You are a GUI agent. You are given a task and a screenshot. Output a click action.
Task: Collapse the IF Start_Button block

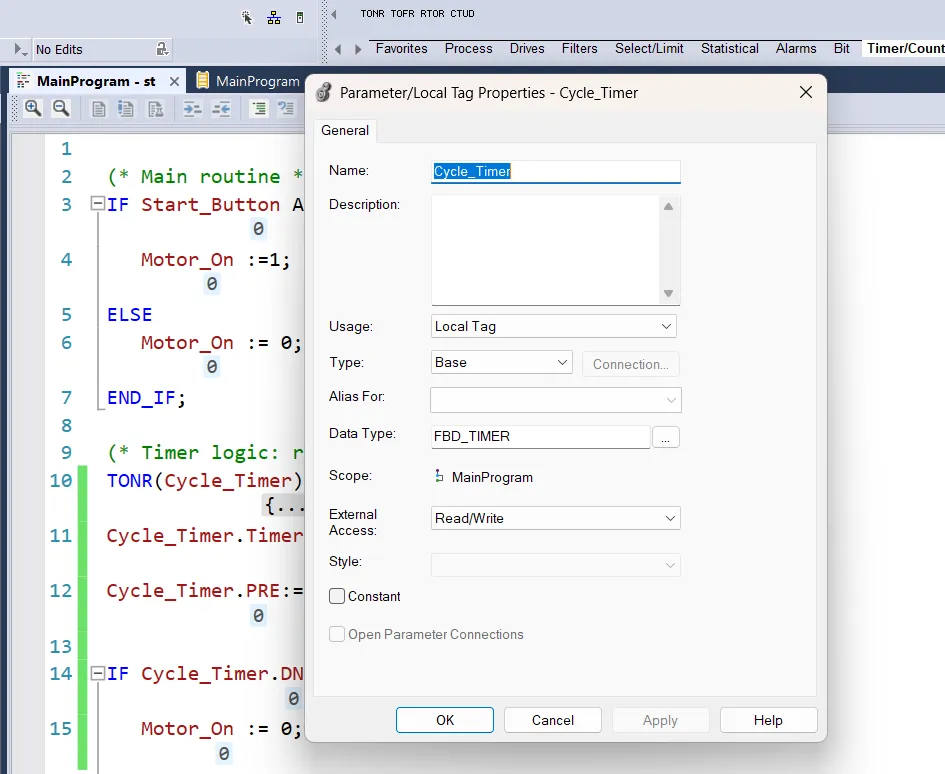pyautogui.click(x=97, y=203)
